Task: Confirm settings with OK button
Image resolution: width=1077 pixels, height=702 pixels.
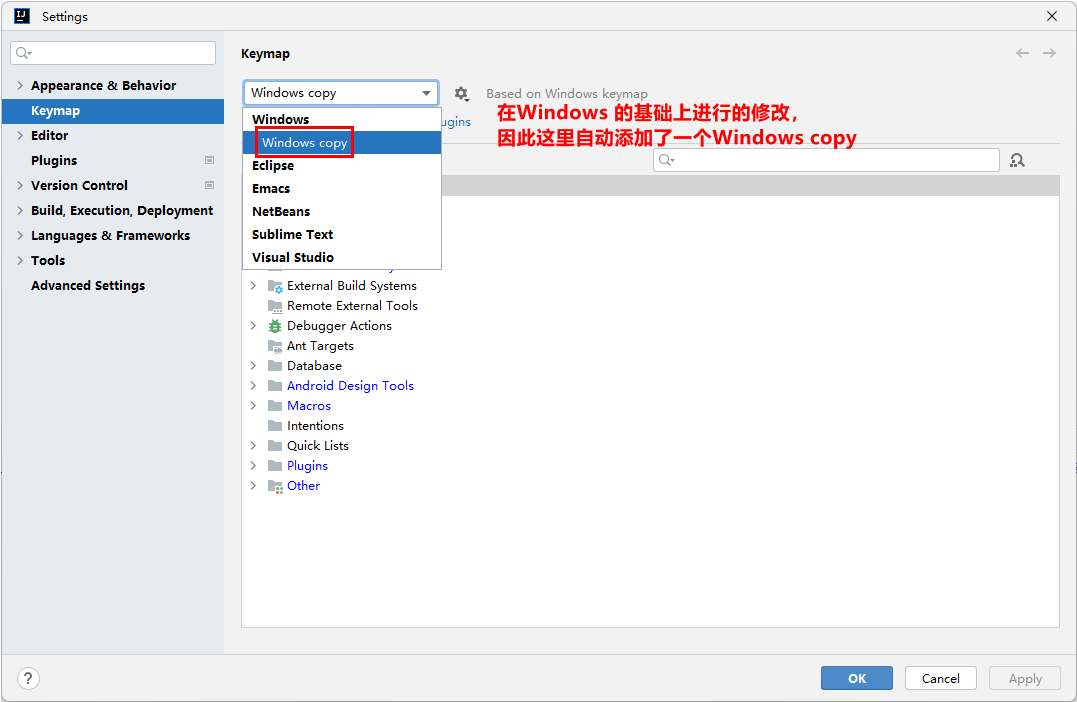Action: [x=857, y=678]
